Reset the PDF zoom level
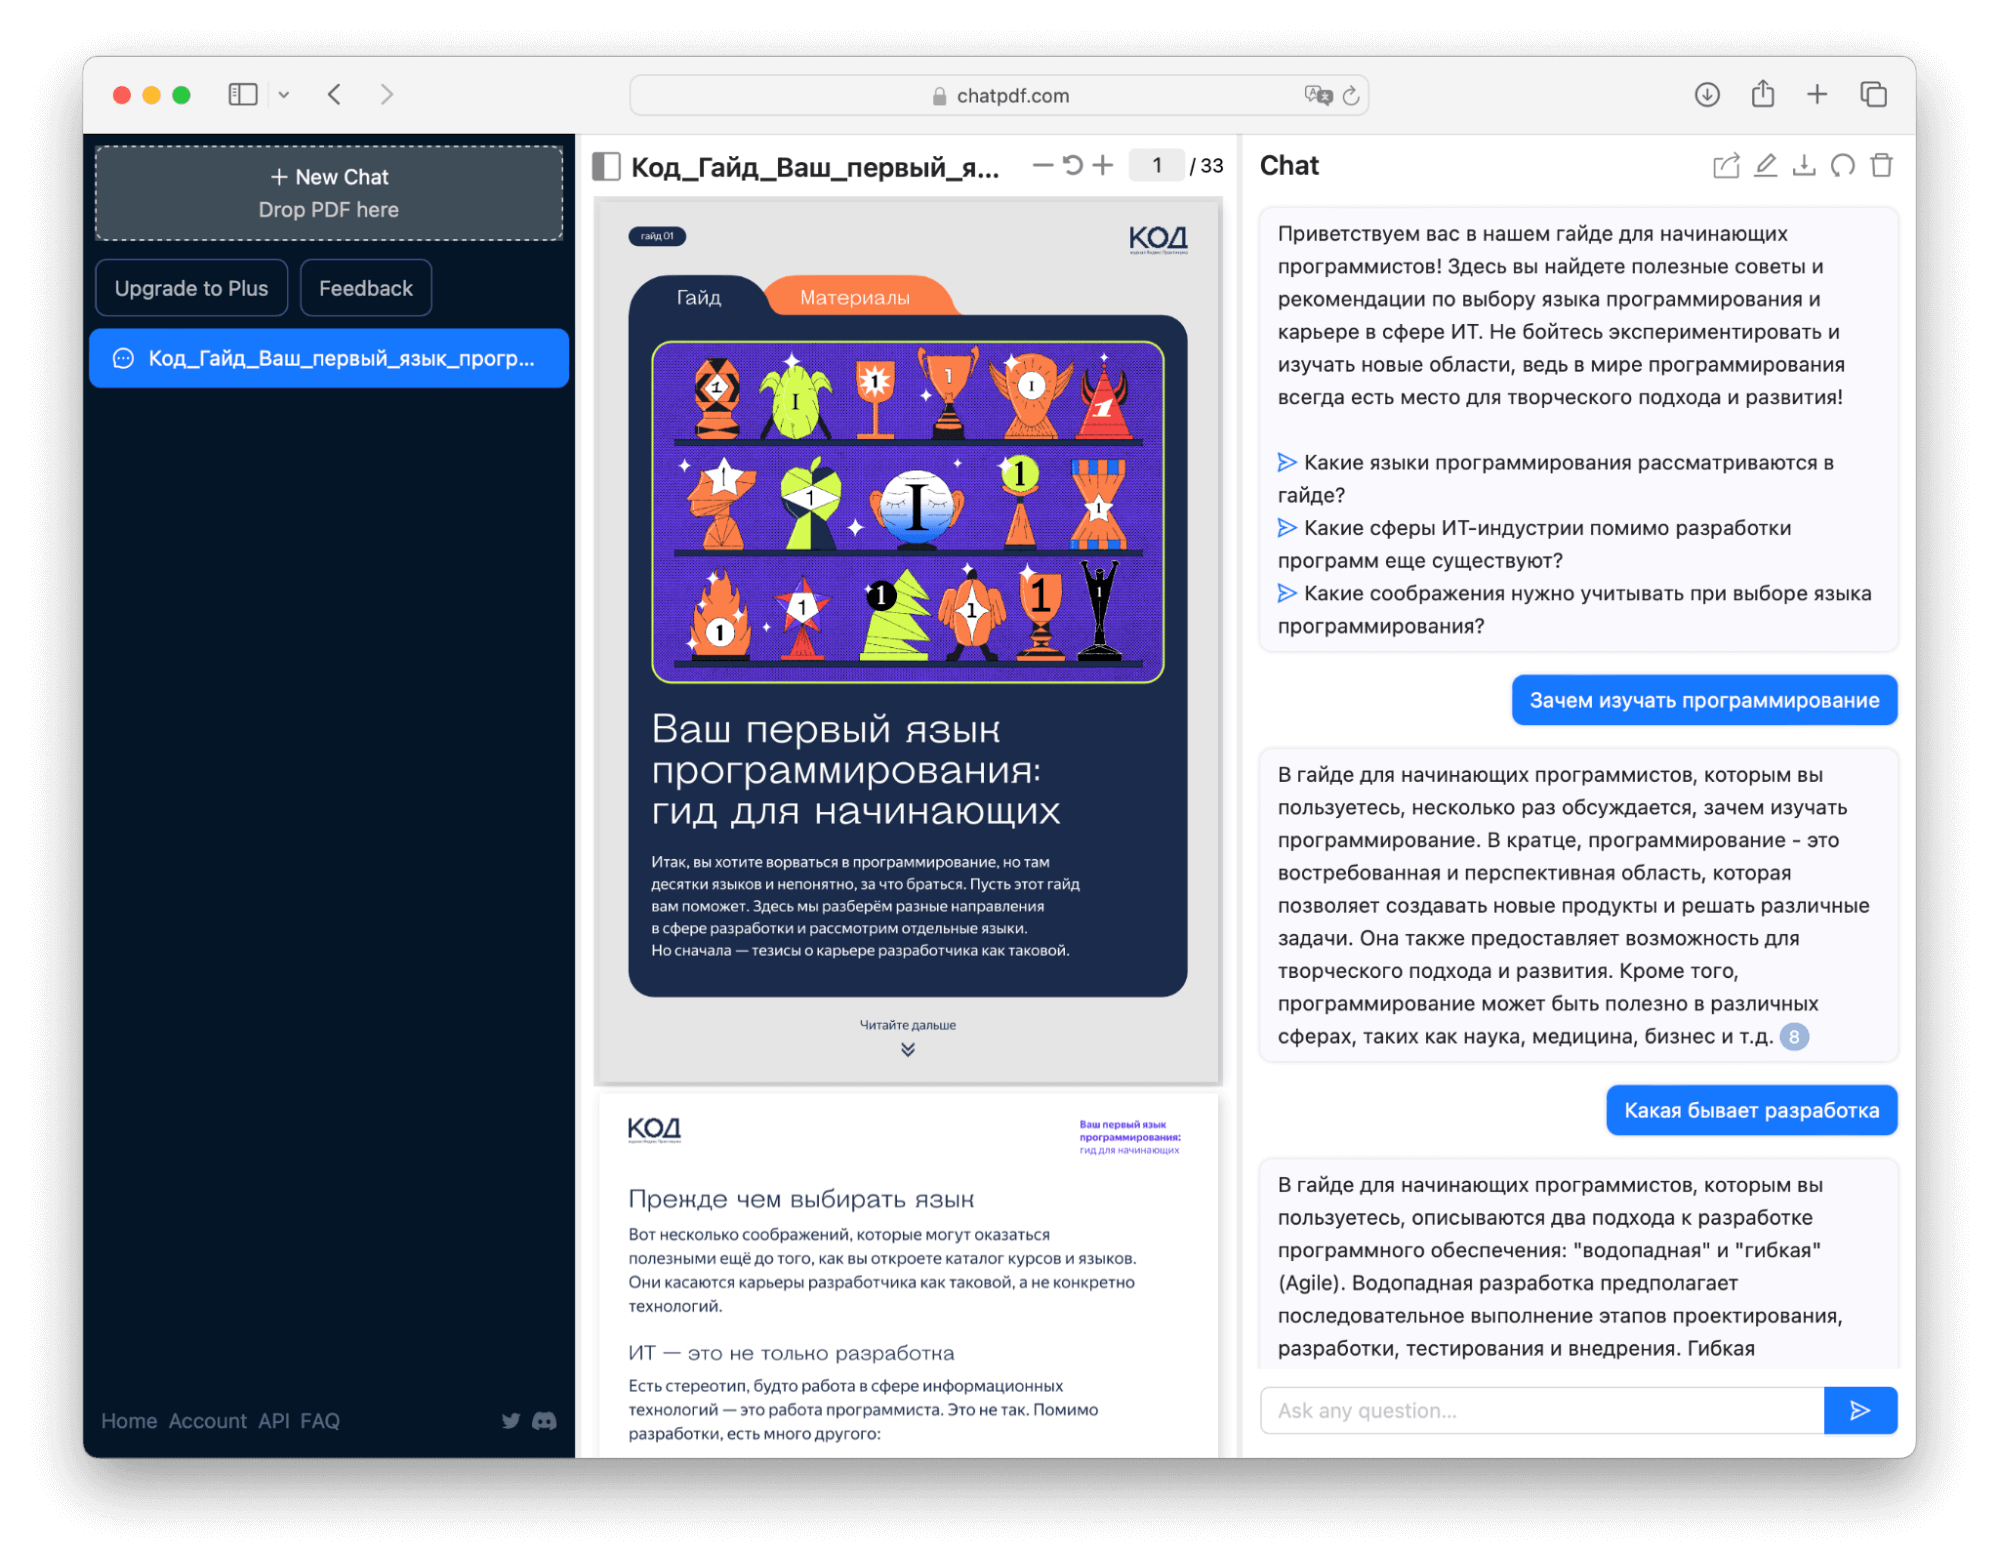 pos(1073,165)
